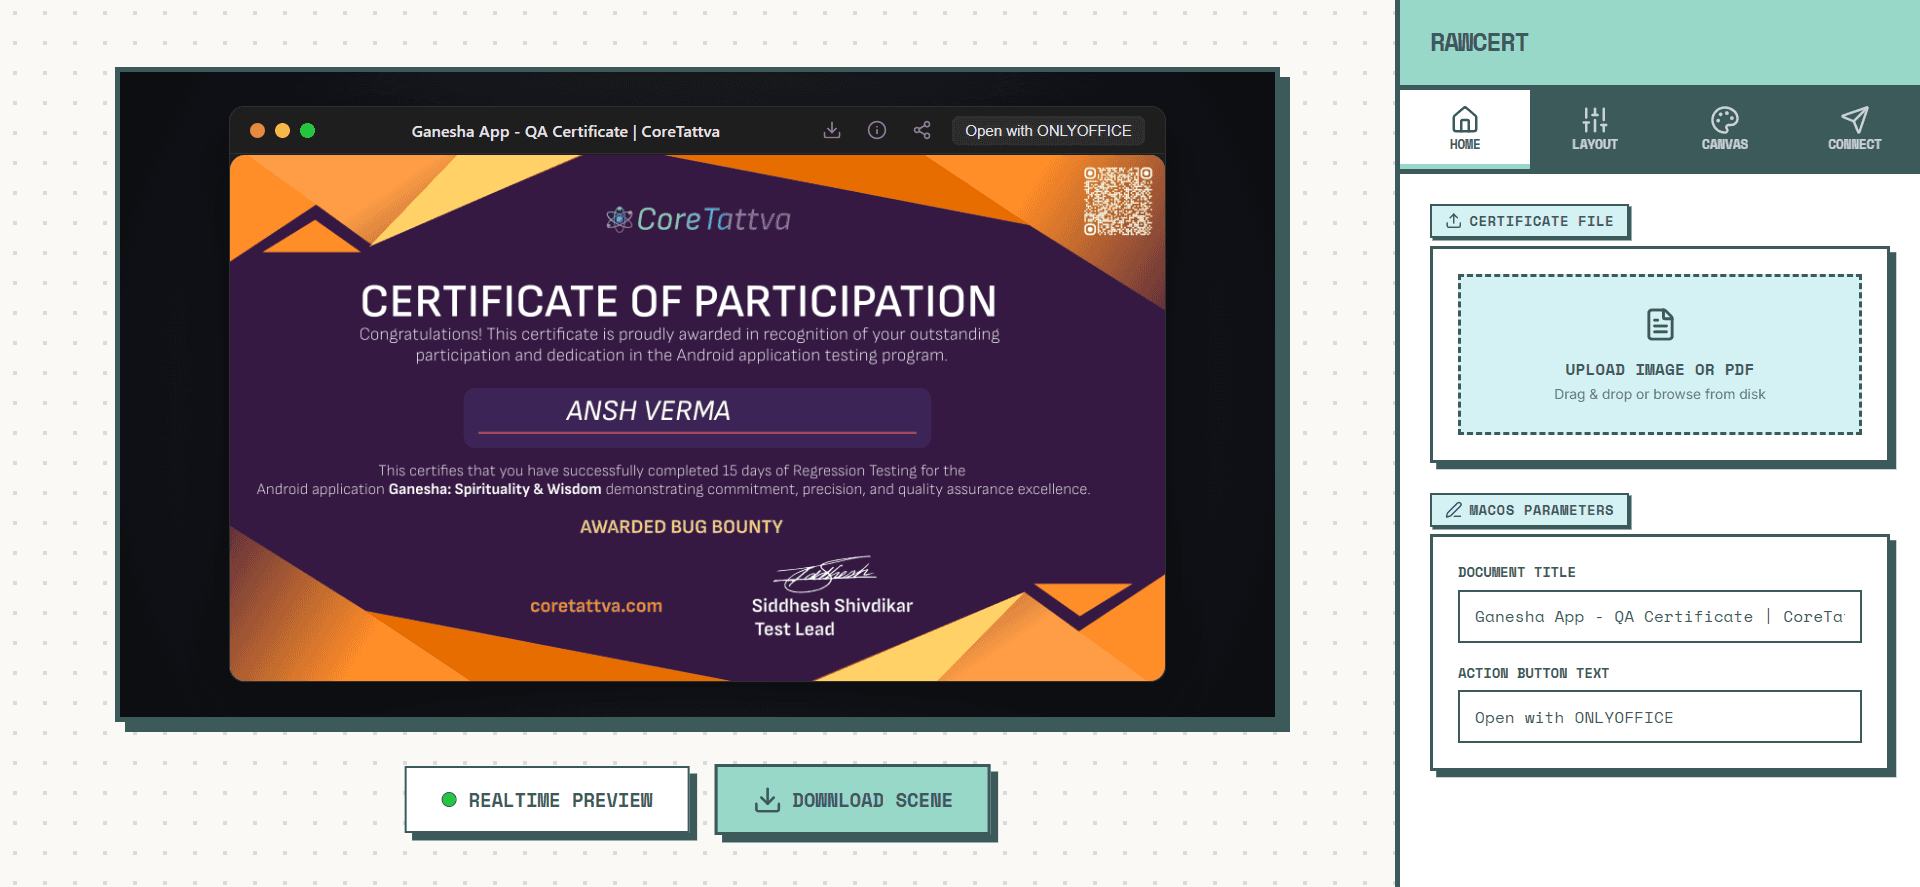Click the green traffic-light dot in the preview
The image size is (1920, 887).
[x=307, y=130]
